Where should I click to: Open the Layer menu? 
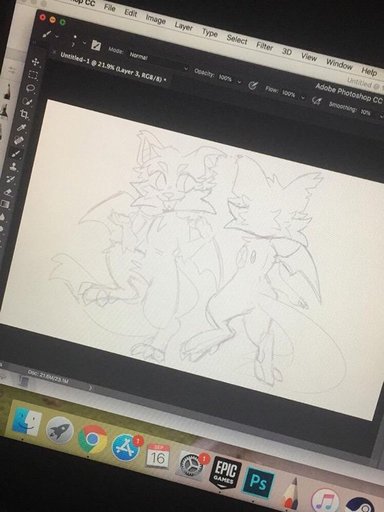coord(184,26)
